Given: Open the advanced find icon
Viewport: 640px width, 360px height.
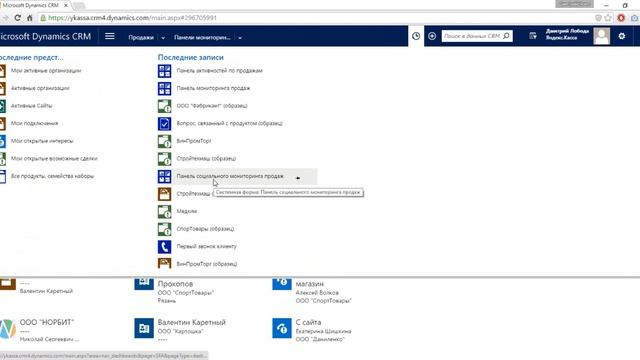Looking at the screenshot, I should 533,36.
